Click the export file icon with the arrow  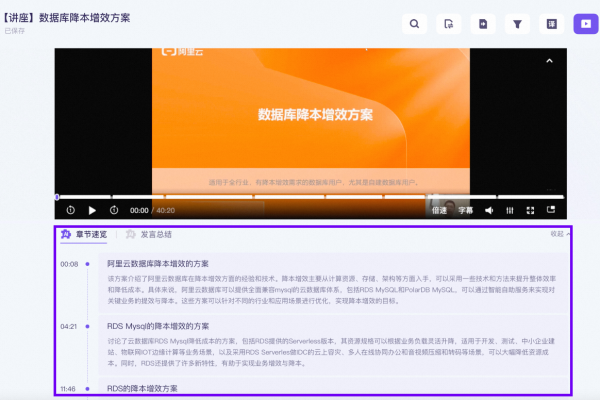point(483,24)
